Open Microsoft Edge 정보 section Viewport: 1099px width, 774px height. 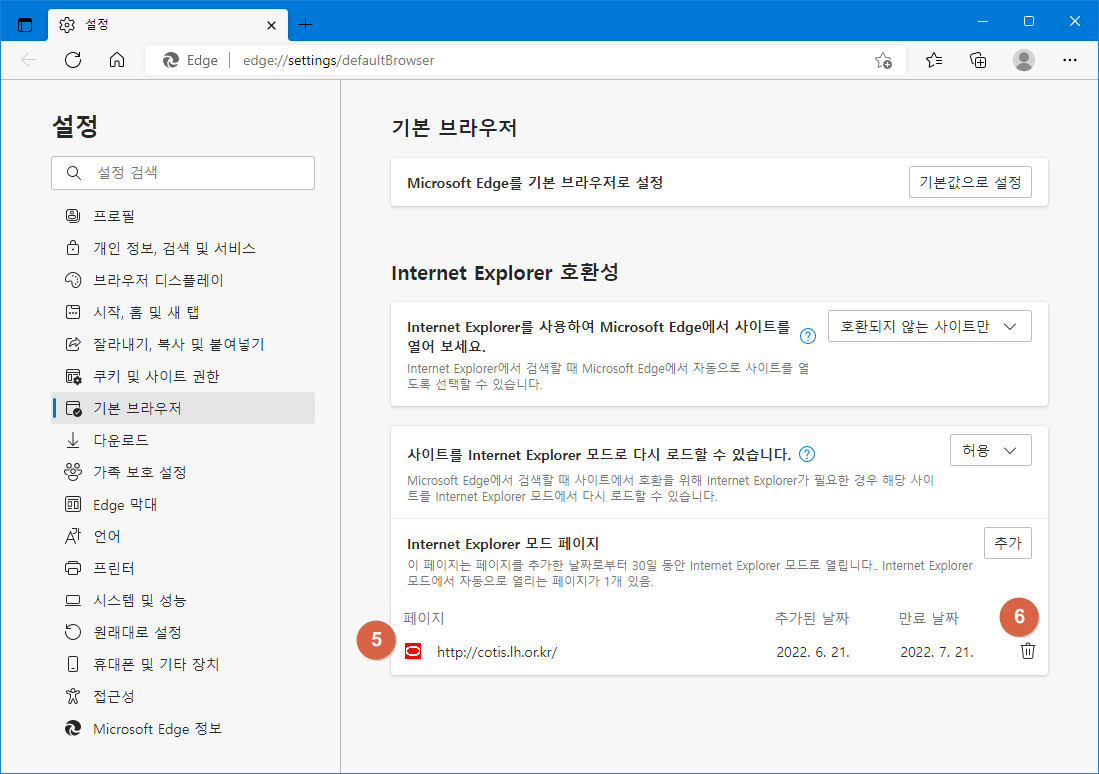(x=183, y=728)
